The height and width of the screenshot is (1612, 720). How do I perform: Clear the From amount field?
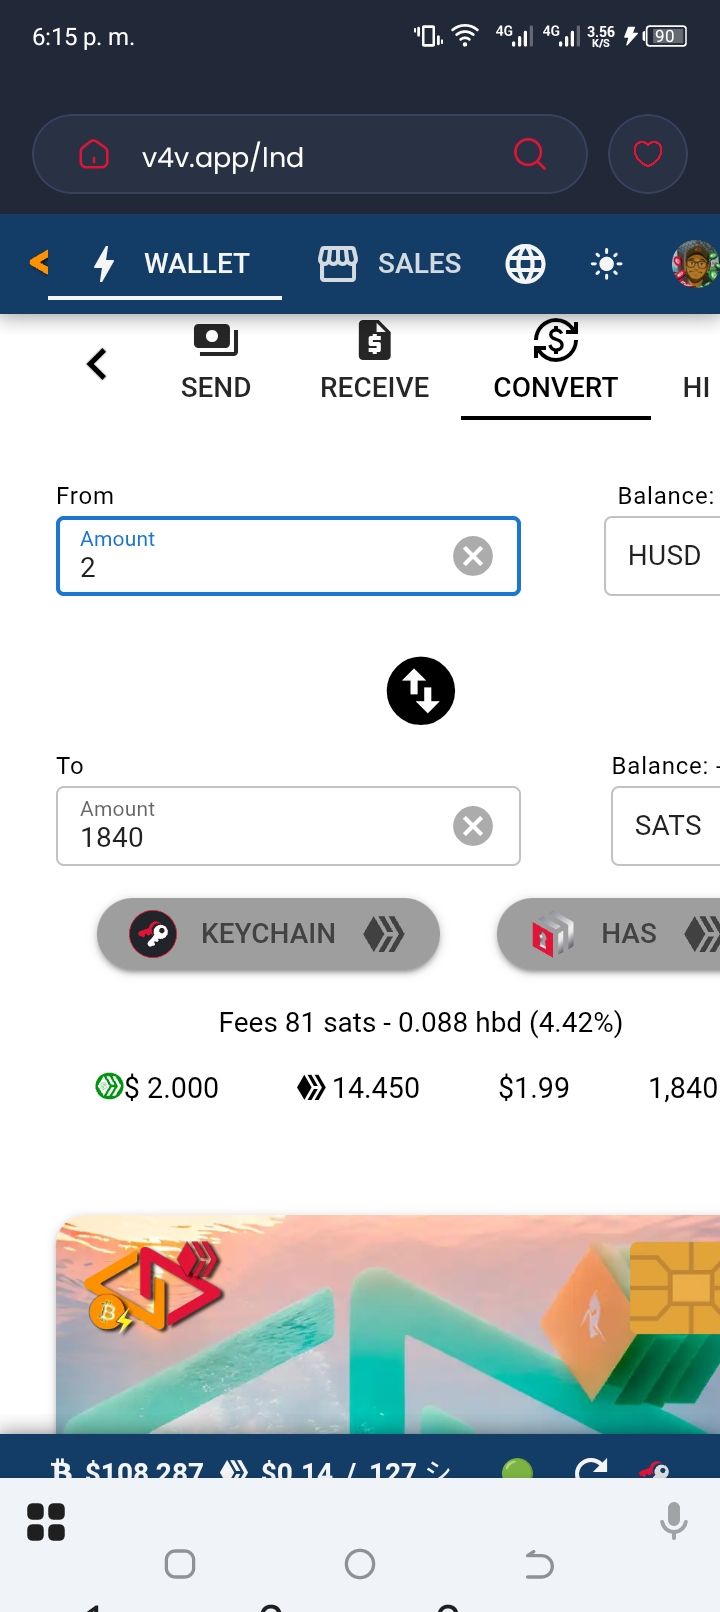[x=473, y=556]
